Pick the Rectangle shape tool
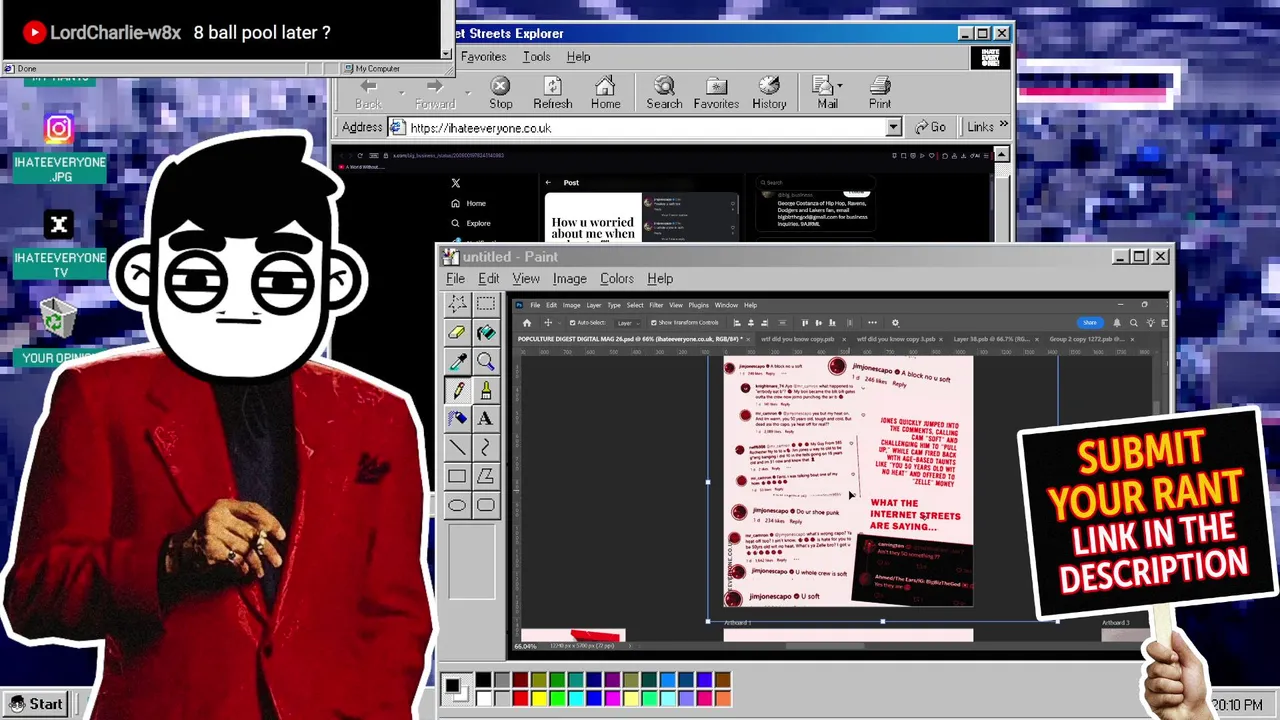The width and height of the screenshot is (1280, 720). (457, 477)
